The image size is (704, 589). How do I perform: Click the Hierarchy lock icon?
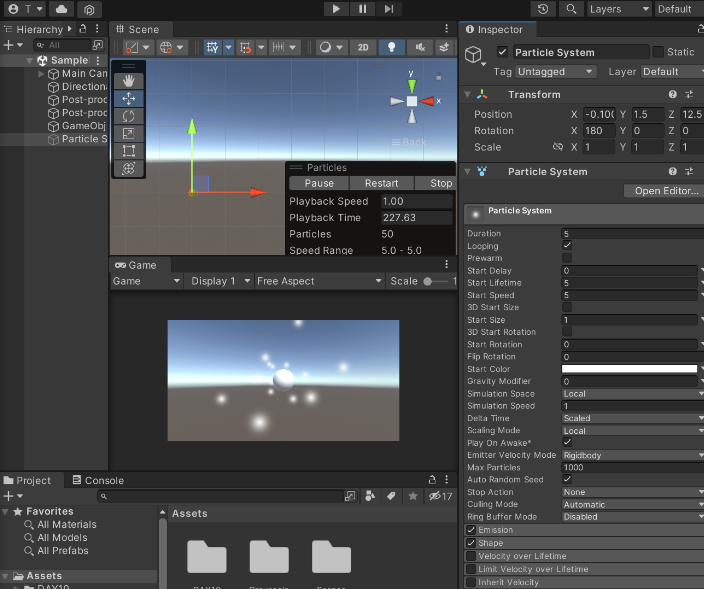pos(83,29)
